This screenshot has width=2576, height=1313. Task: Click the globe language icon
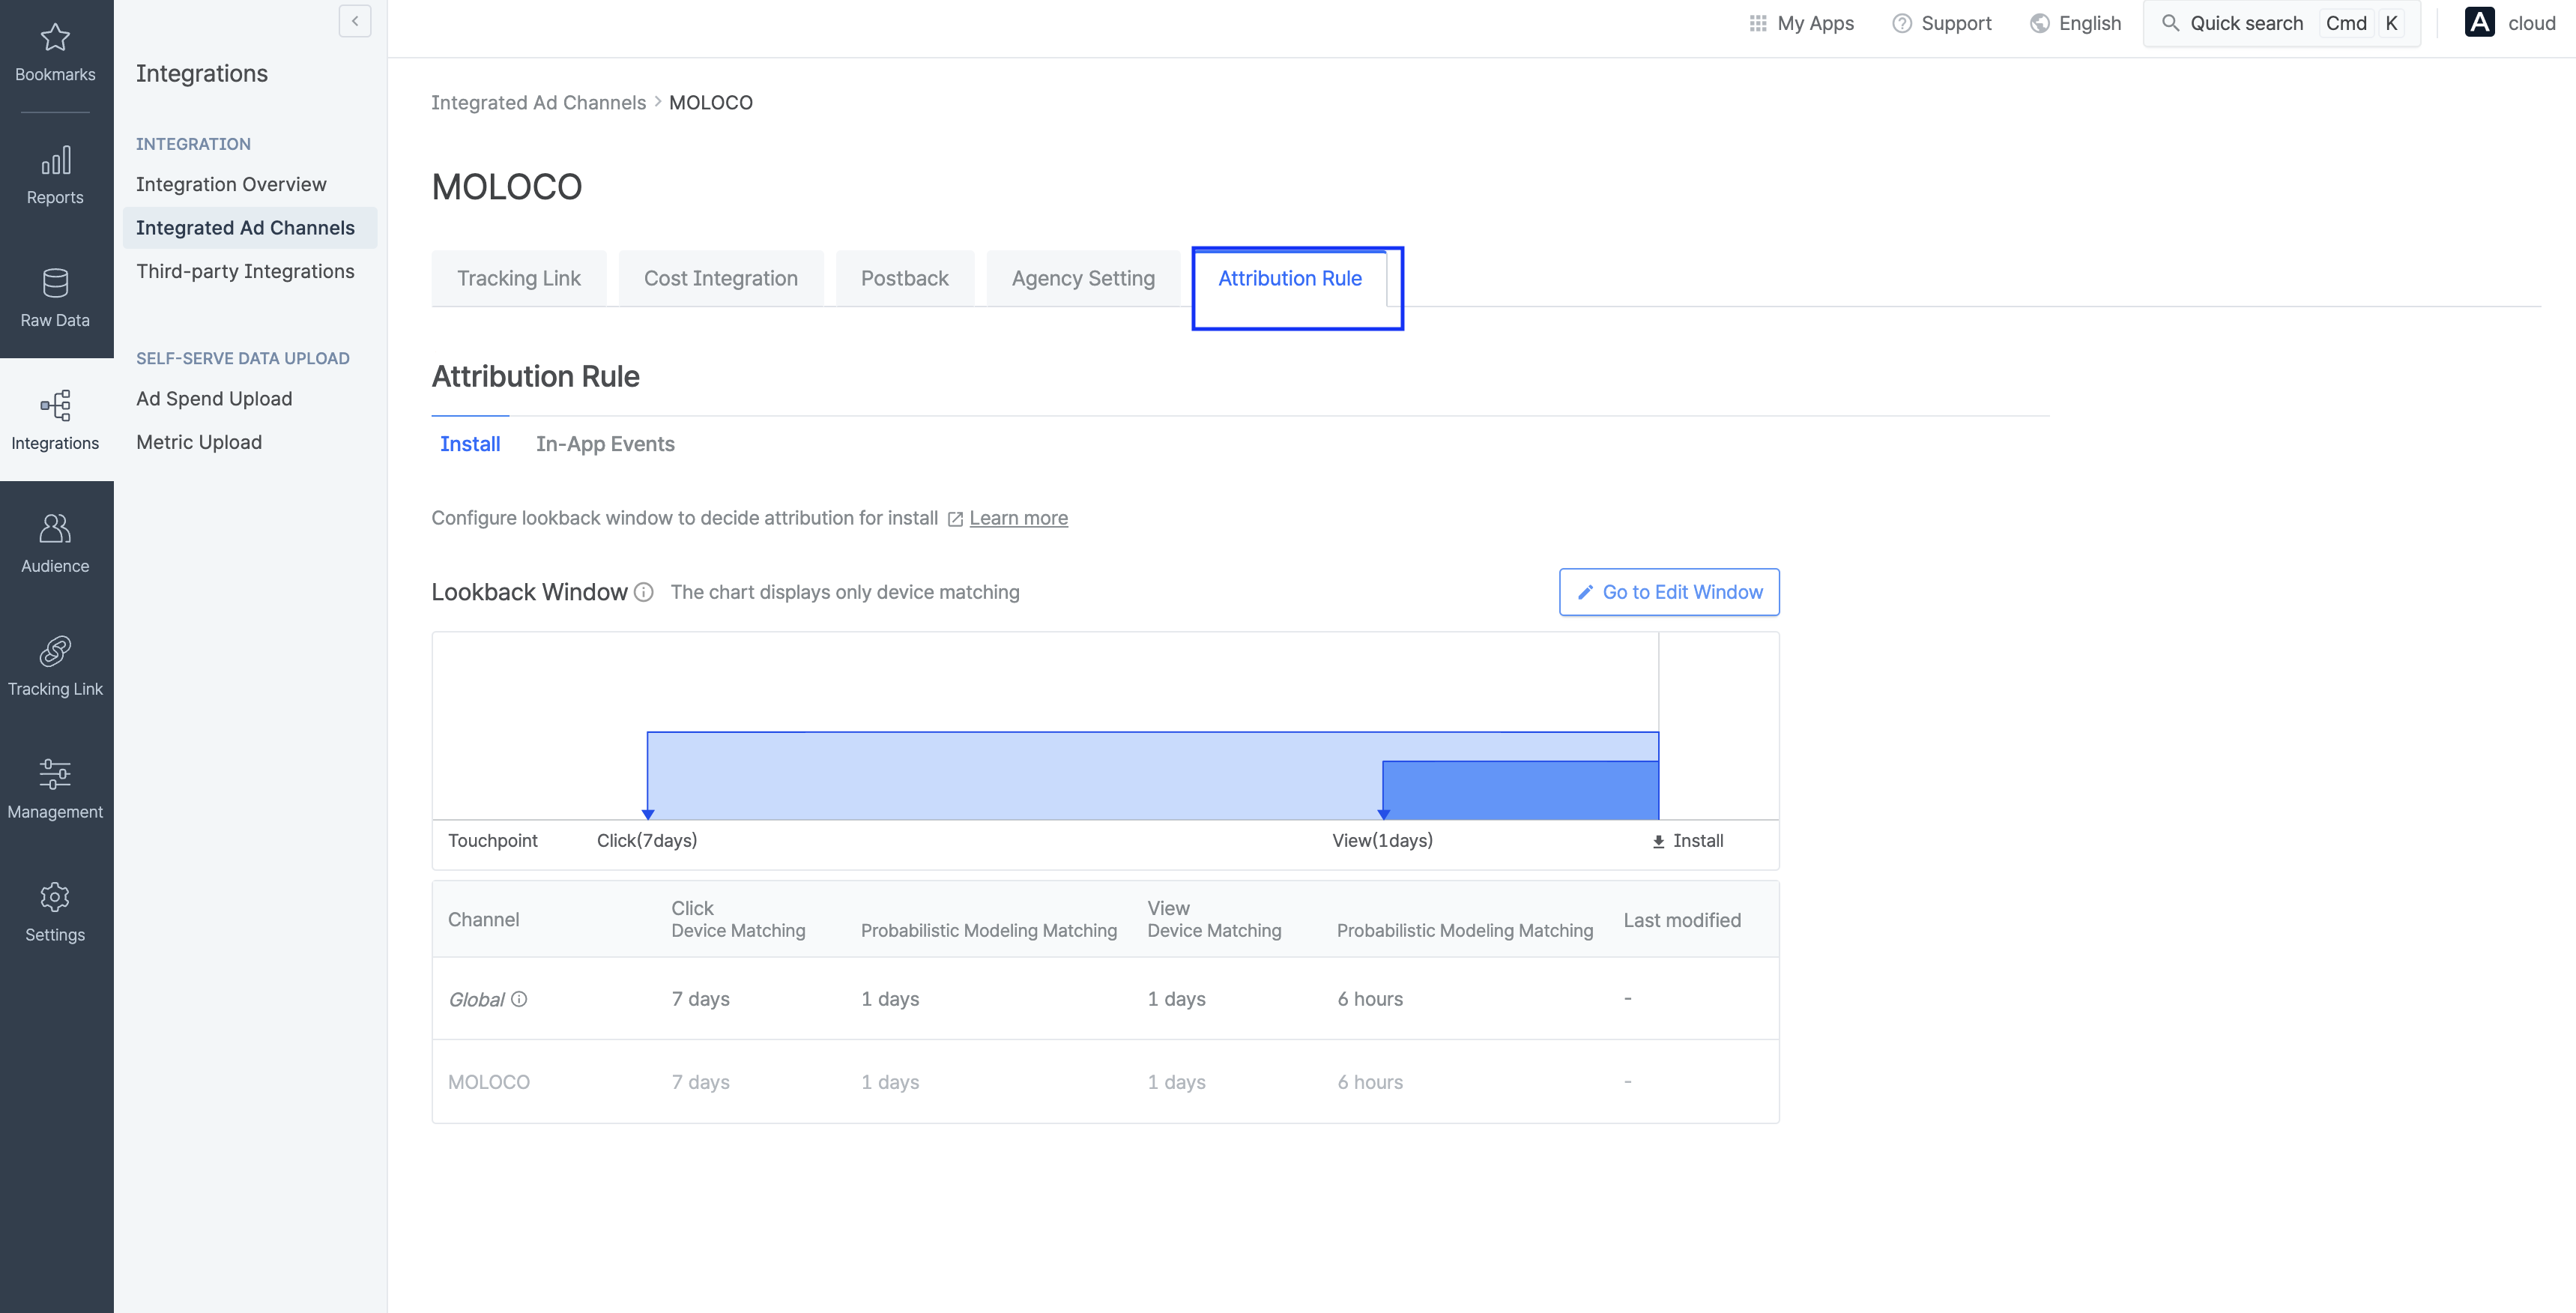(x=2040, y=23)
